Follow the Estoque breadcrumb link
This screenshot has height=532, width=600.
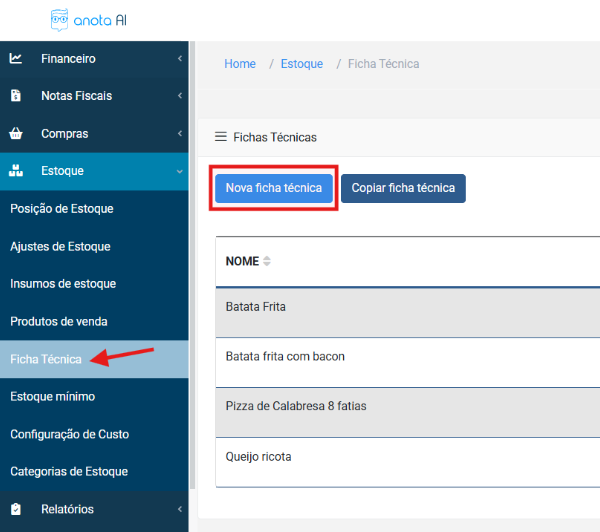pos(302,64)
